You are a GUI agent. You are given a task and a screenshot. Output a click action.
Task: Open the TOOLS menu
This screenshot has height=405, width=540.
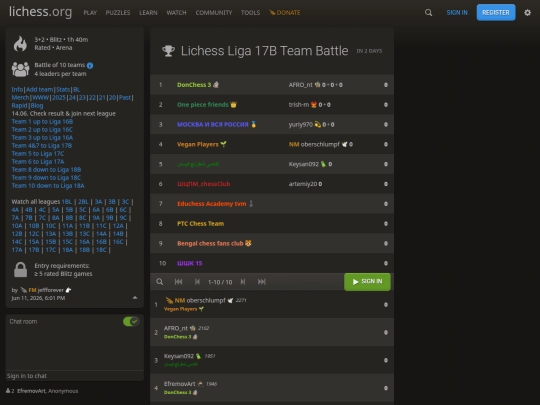tap(250, 13)
